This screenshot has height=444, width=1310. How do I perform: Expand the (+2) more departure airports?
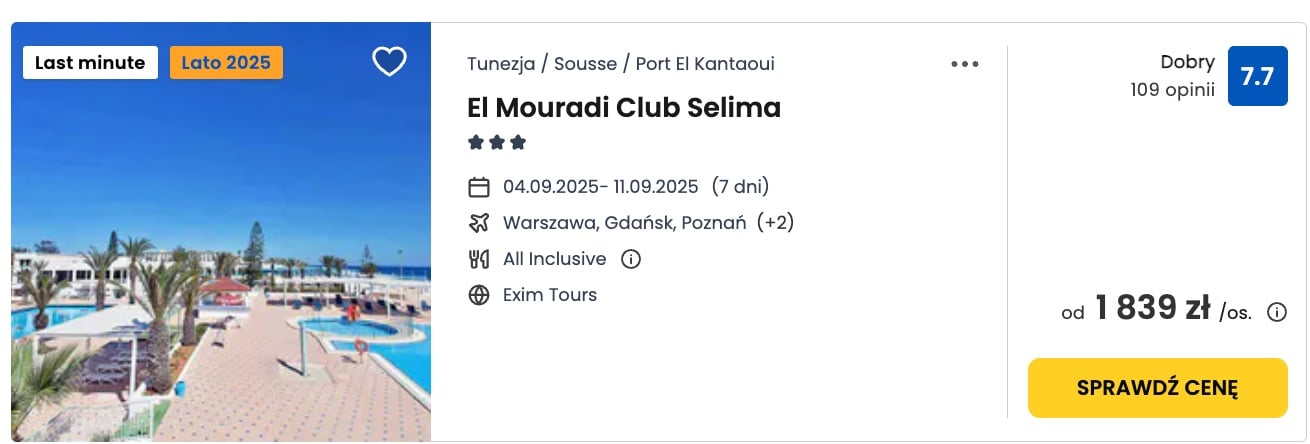click(x=776, y=223)
